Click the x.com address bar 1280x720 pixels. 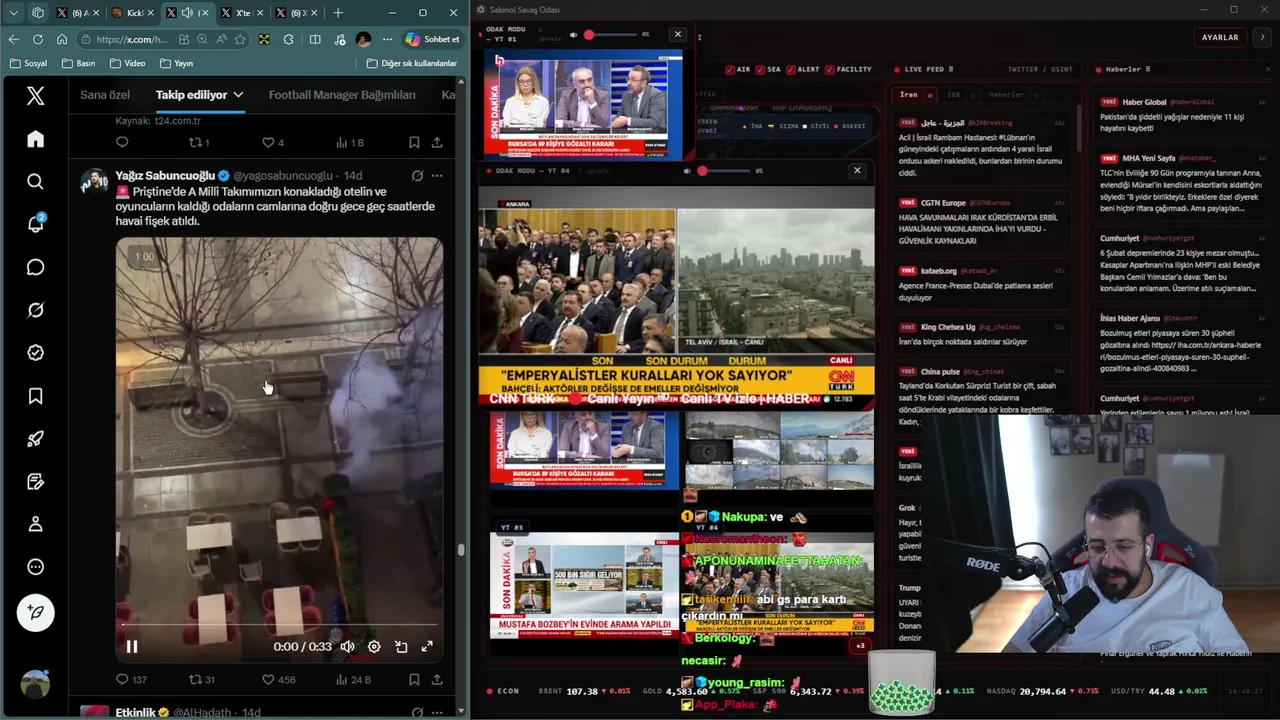click(132, 39)
